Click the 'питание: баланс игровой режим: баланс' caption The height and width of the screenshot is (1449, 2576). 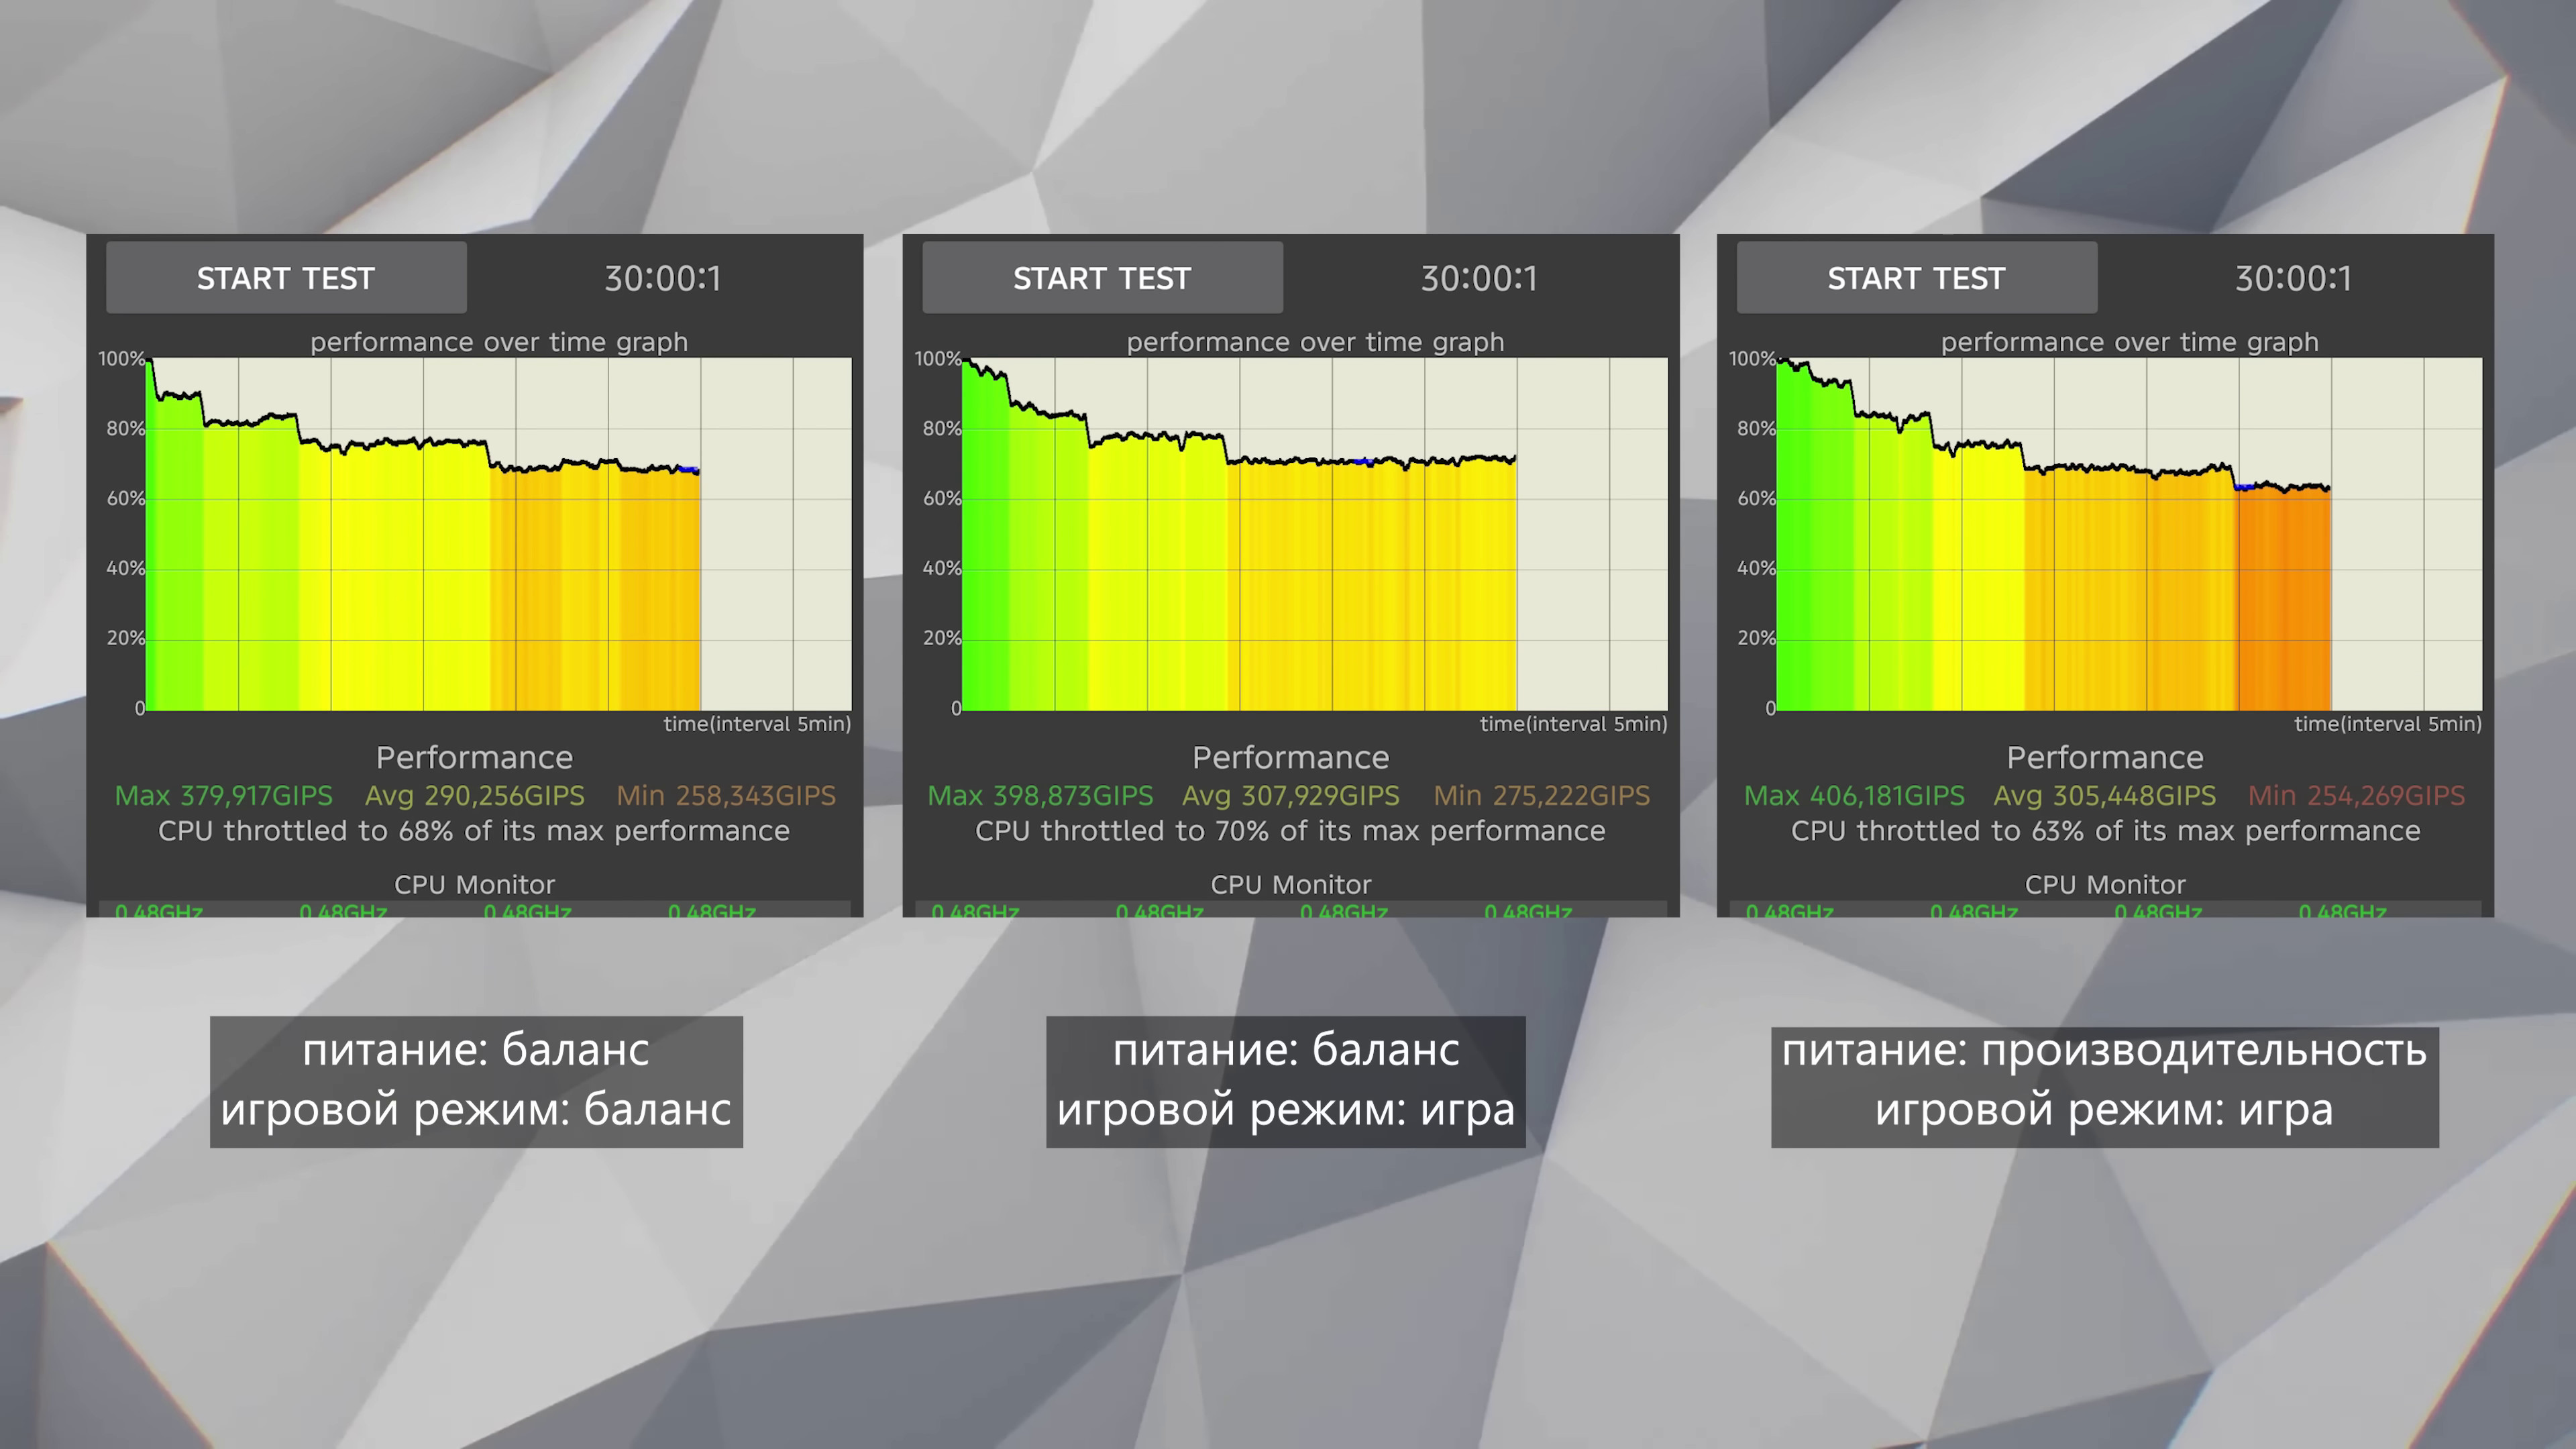pyautogui.click(x=476, y=1081)
